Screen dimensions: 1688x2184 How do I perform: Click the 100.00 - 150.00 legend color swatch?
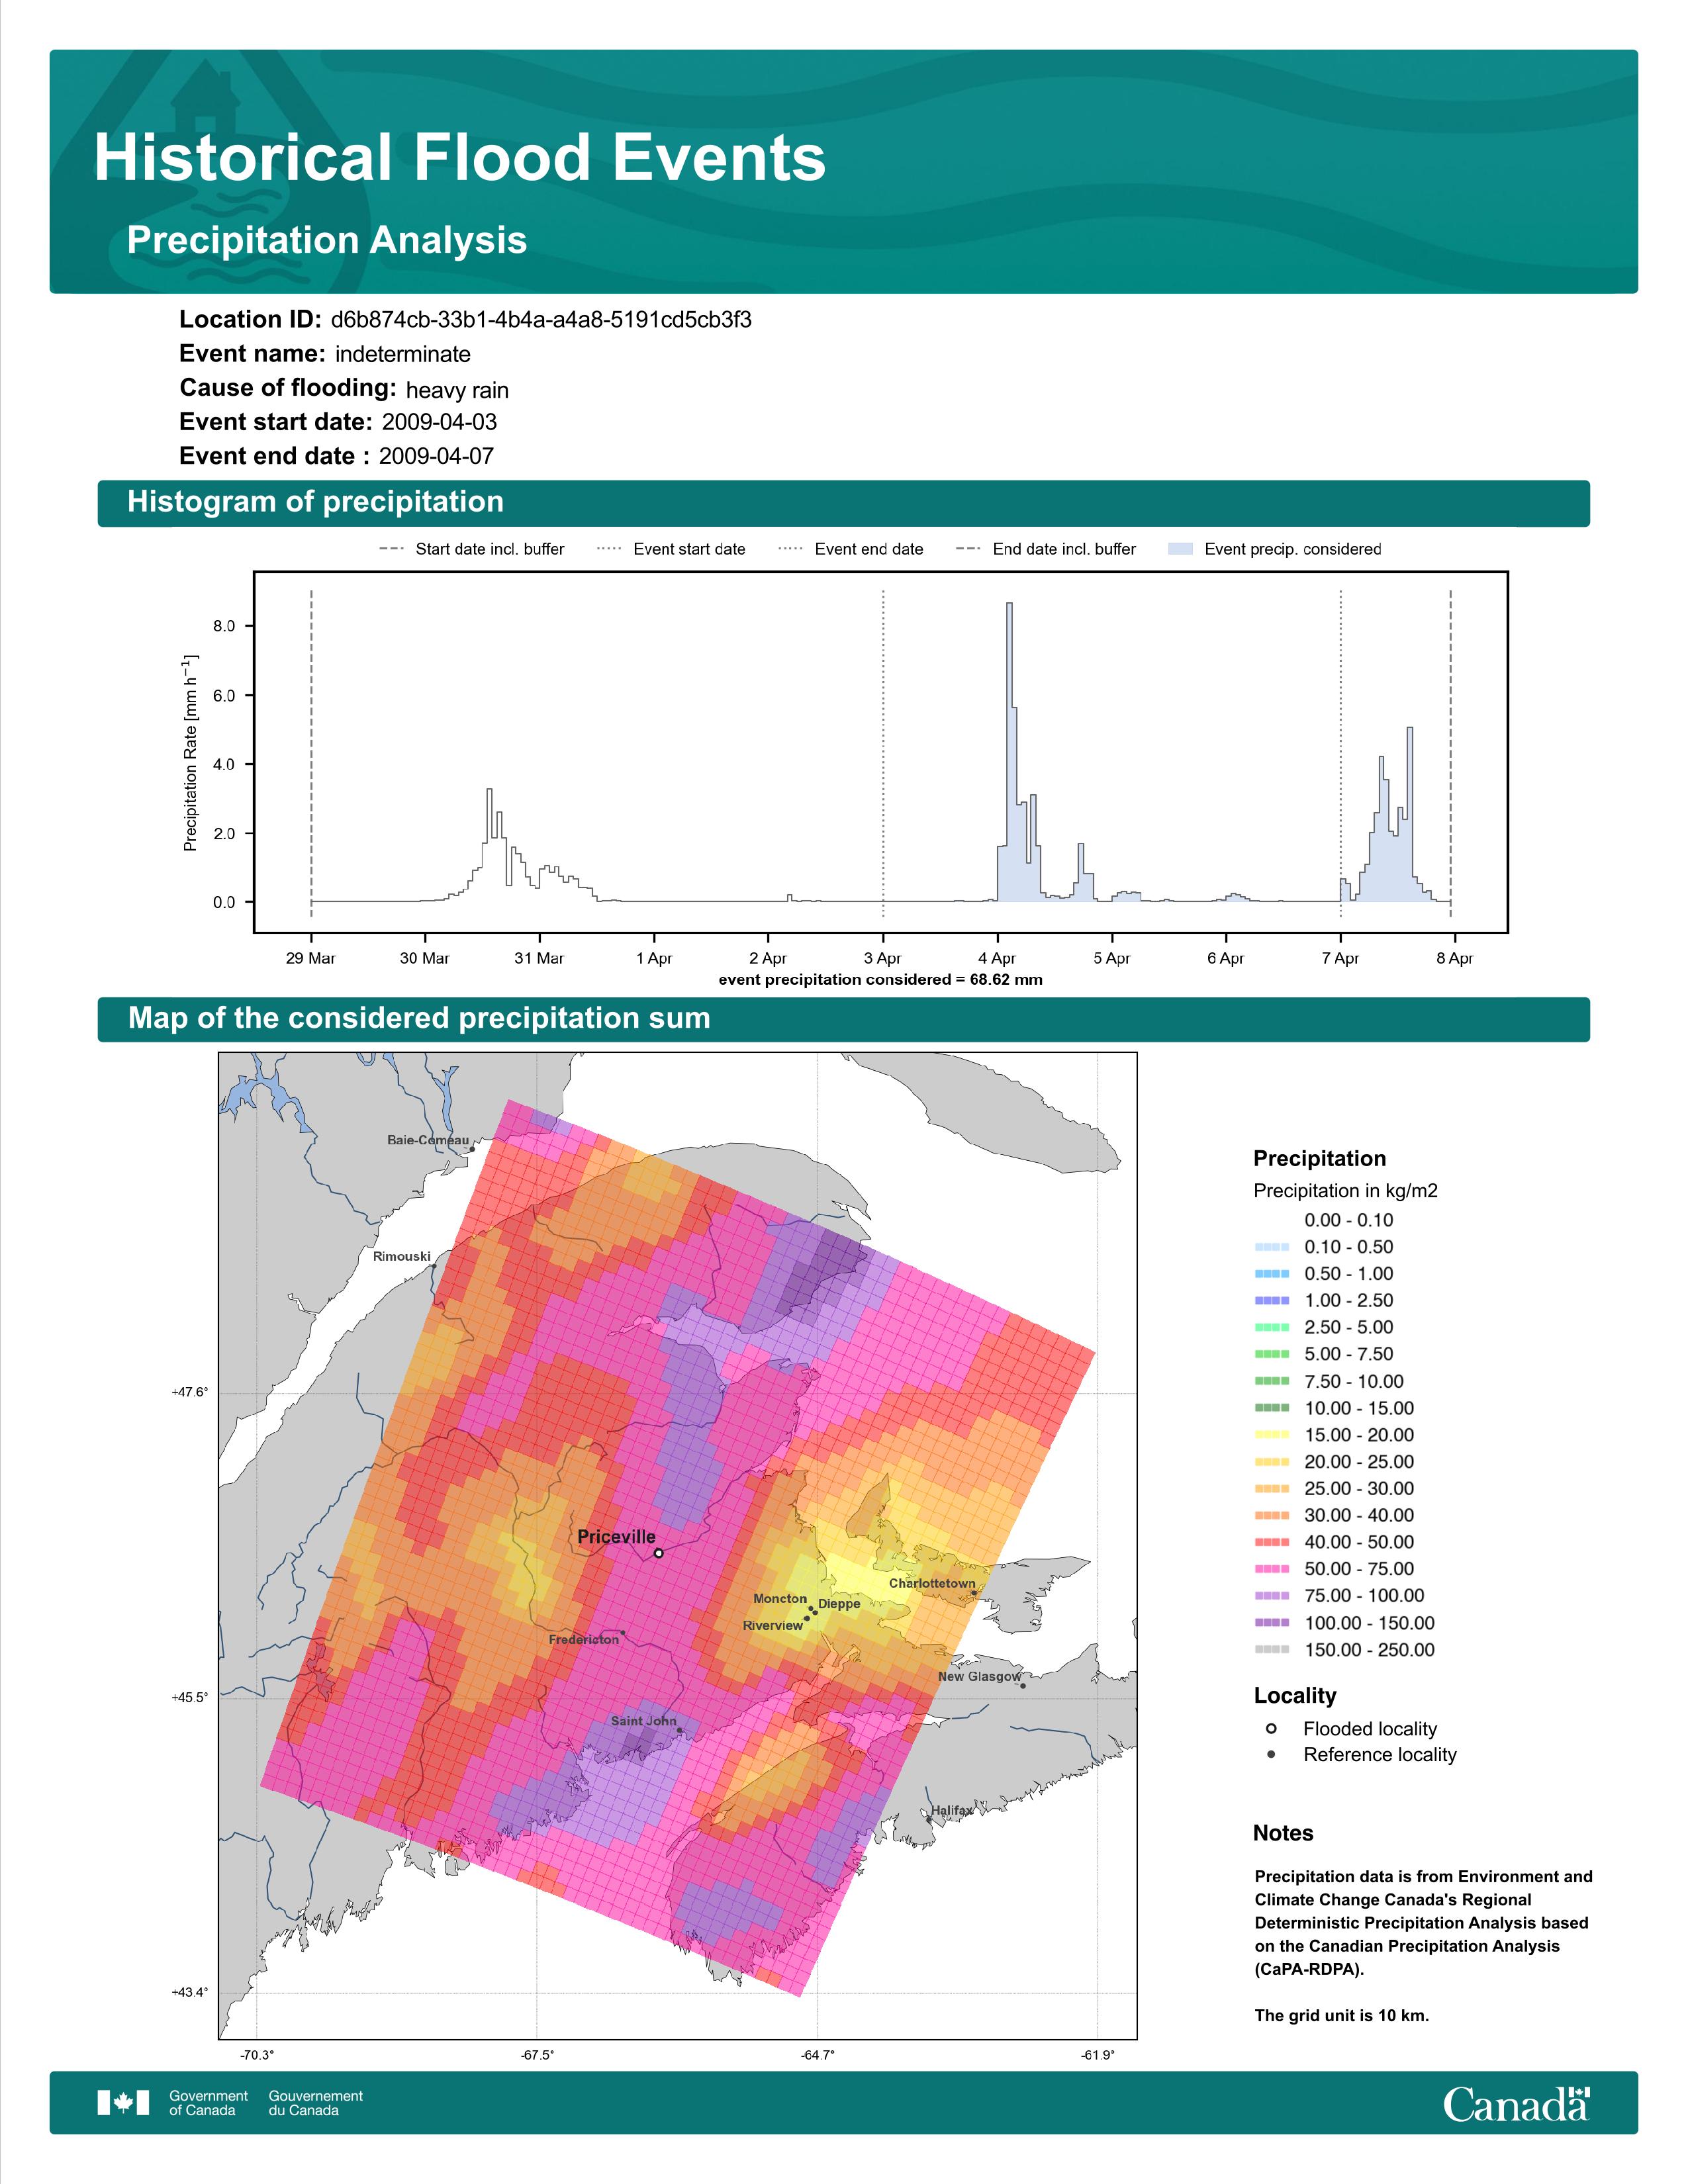[1271, 1623]
